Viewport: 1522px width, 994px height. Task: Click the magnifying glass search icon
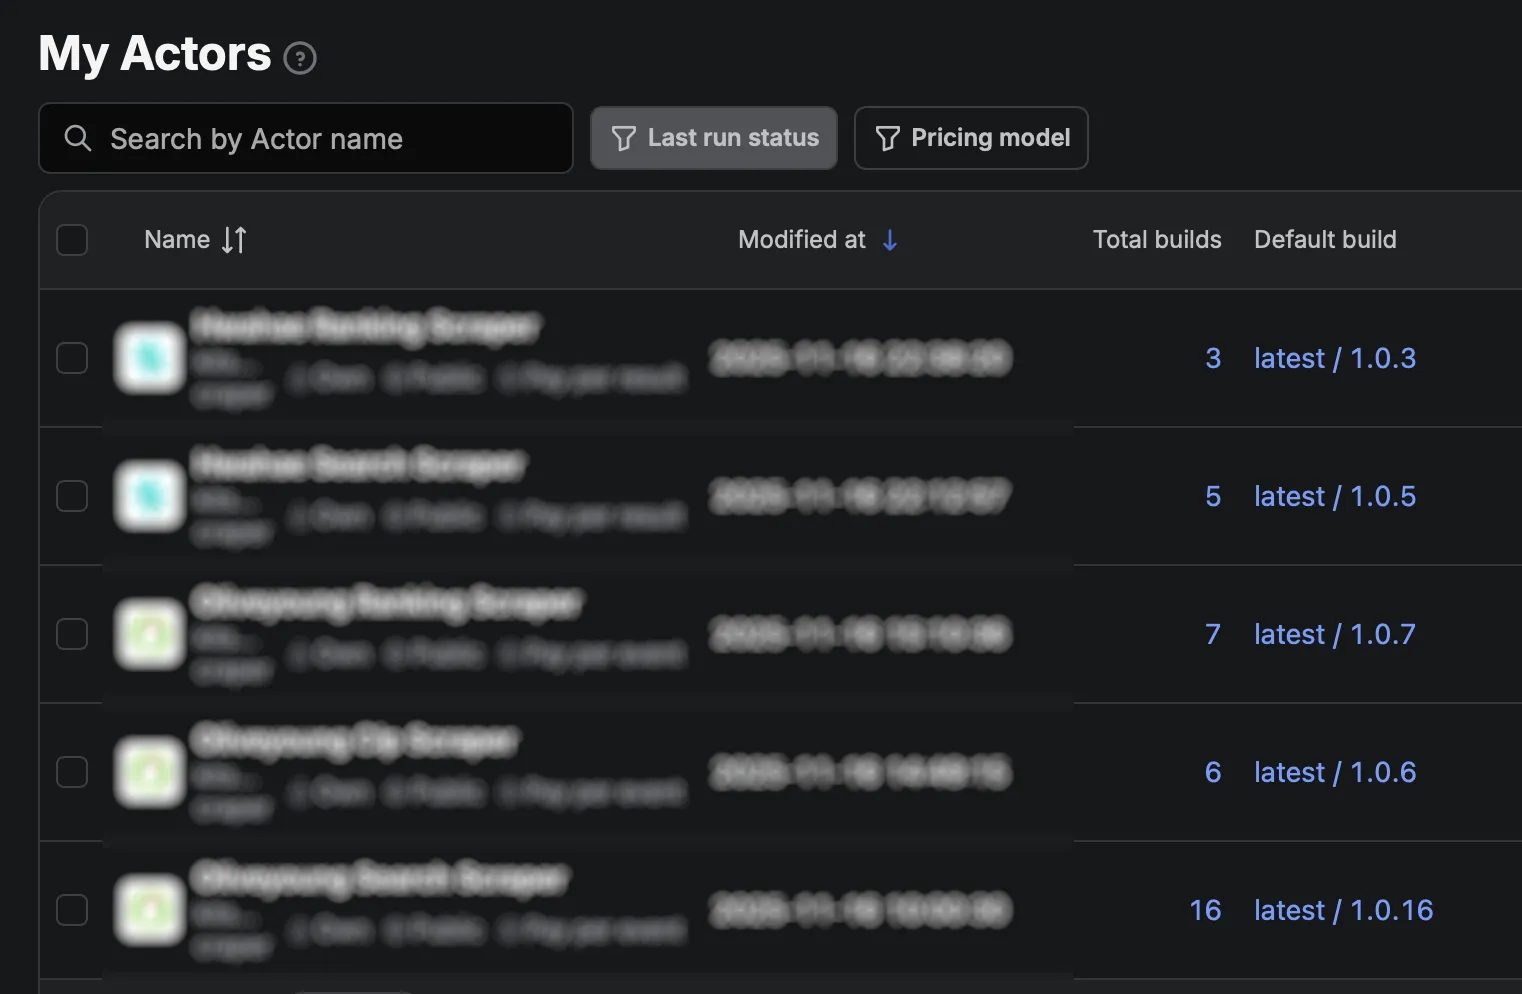(x=78, y=138)
